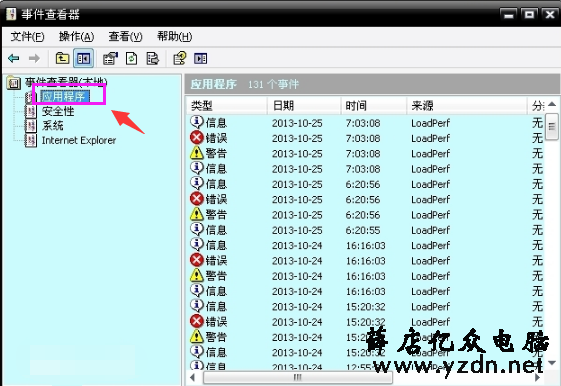Select 安全性 log in tree
Screen dimensions: 561x386
coord(58,111)
